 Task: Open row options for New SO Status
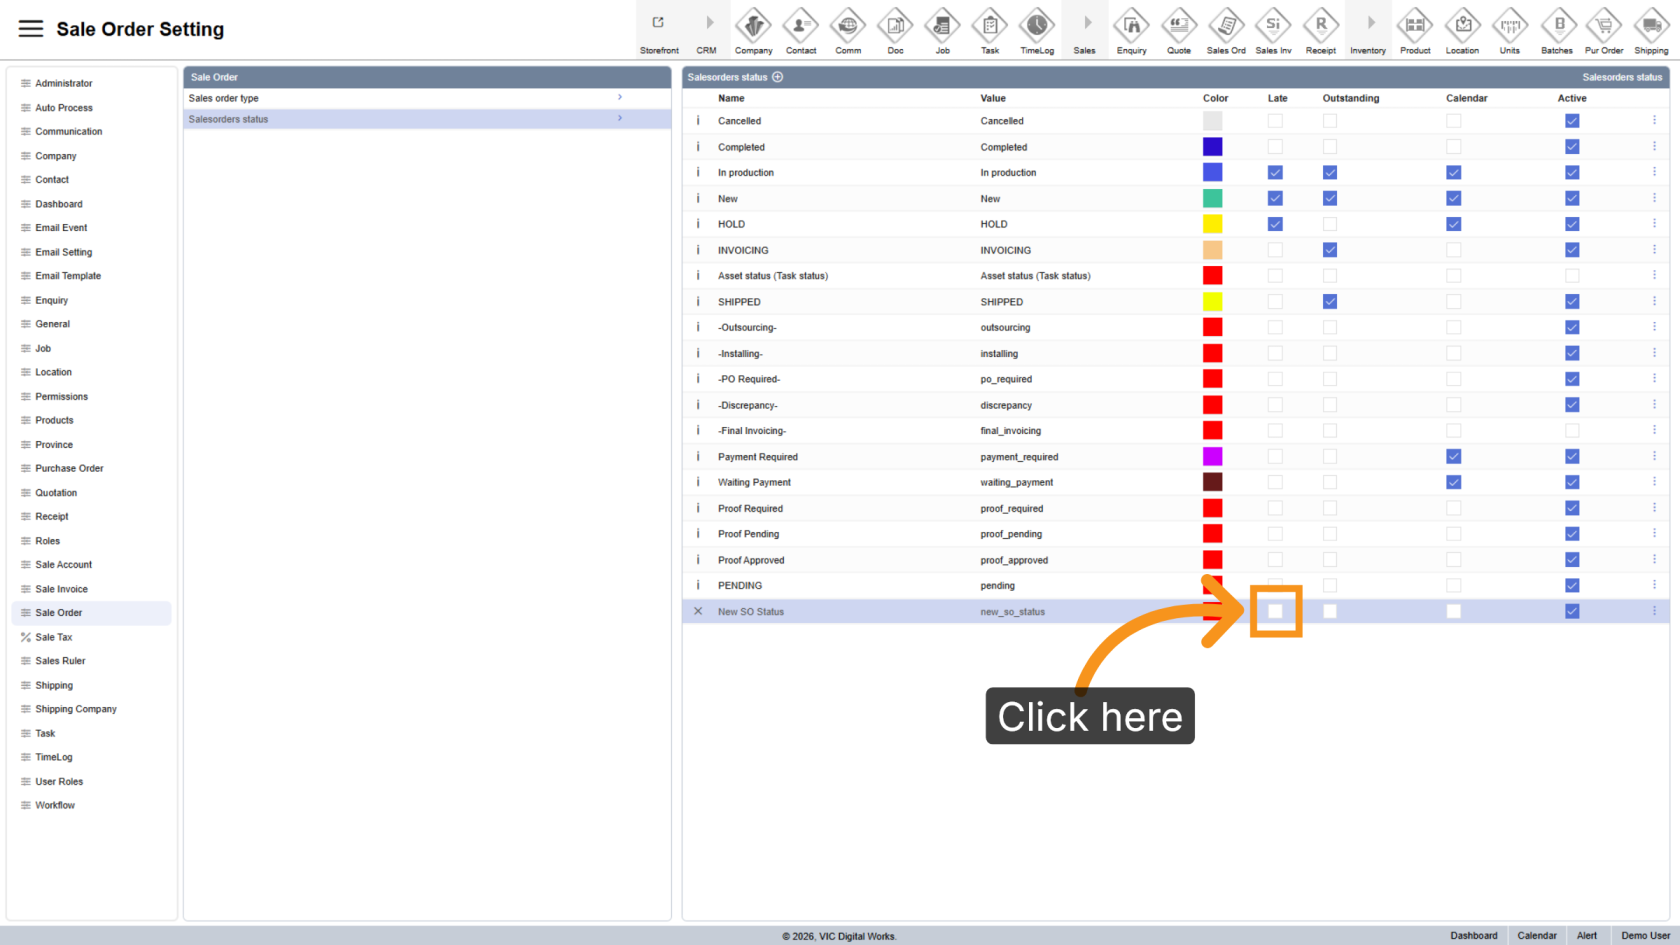point(1654,611)
